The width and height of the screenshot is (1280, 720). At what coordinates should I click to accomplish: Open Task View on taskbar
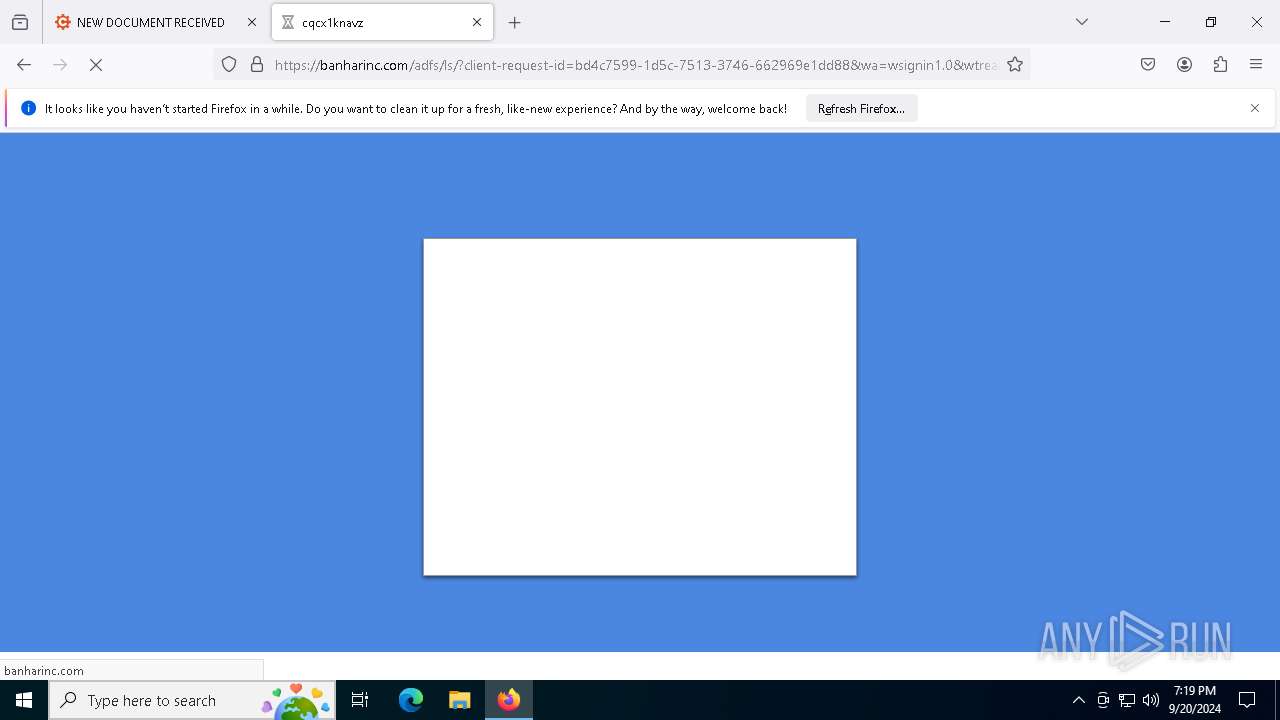360,700
